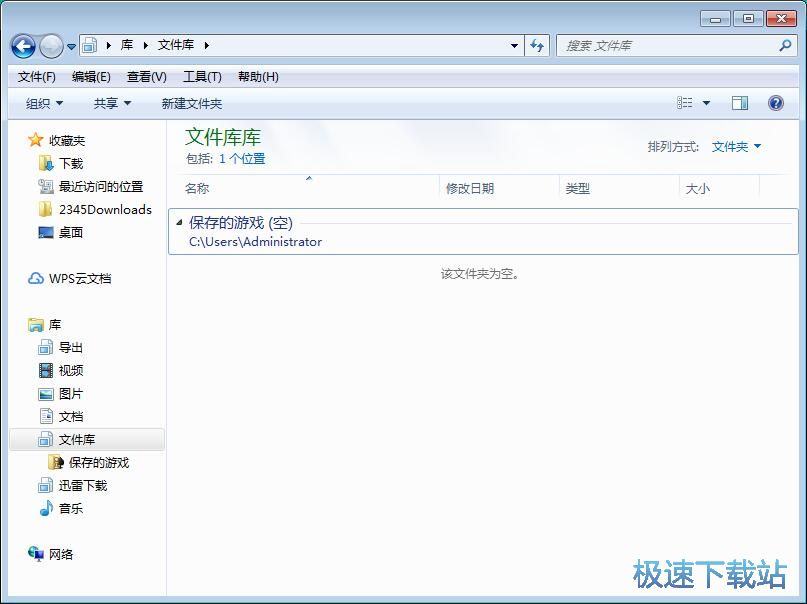Open 迅雷下载 library

coord(73,486)
